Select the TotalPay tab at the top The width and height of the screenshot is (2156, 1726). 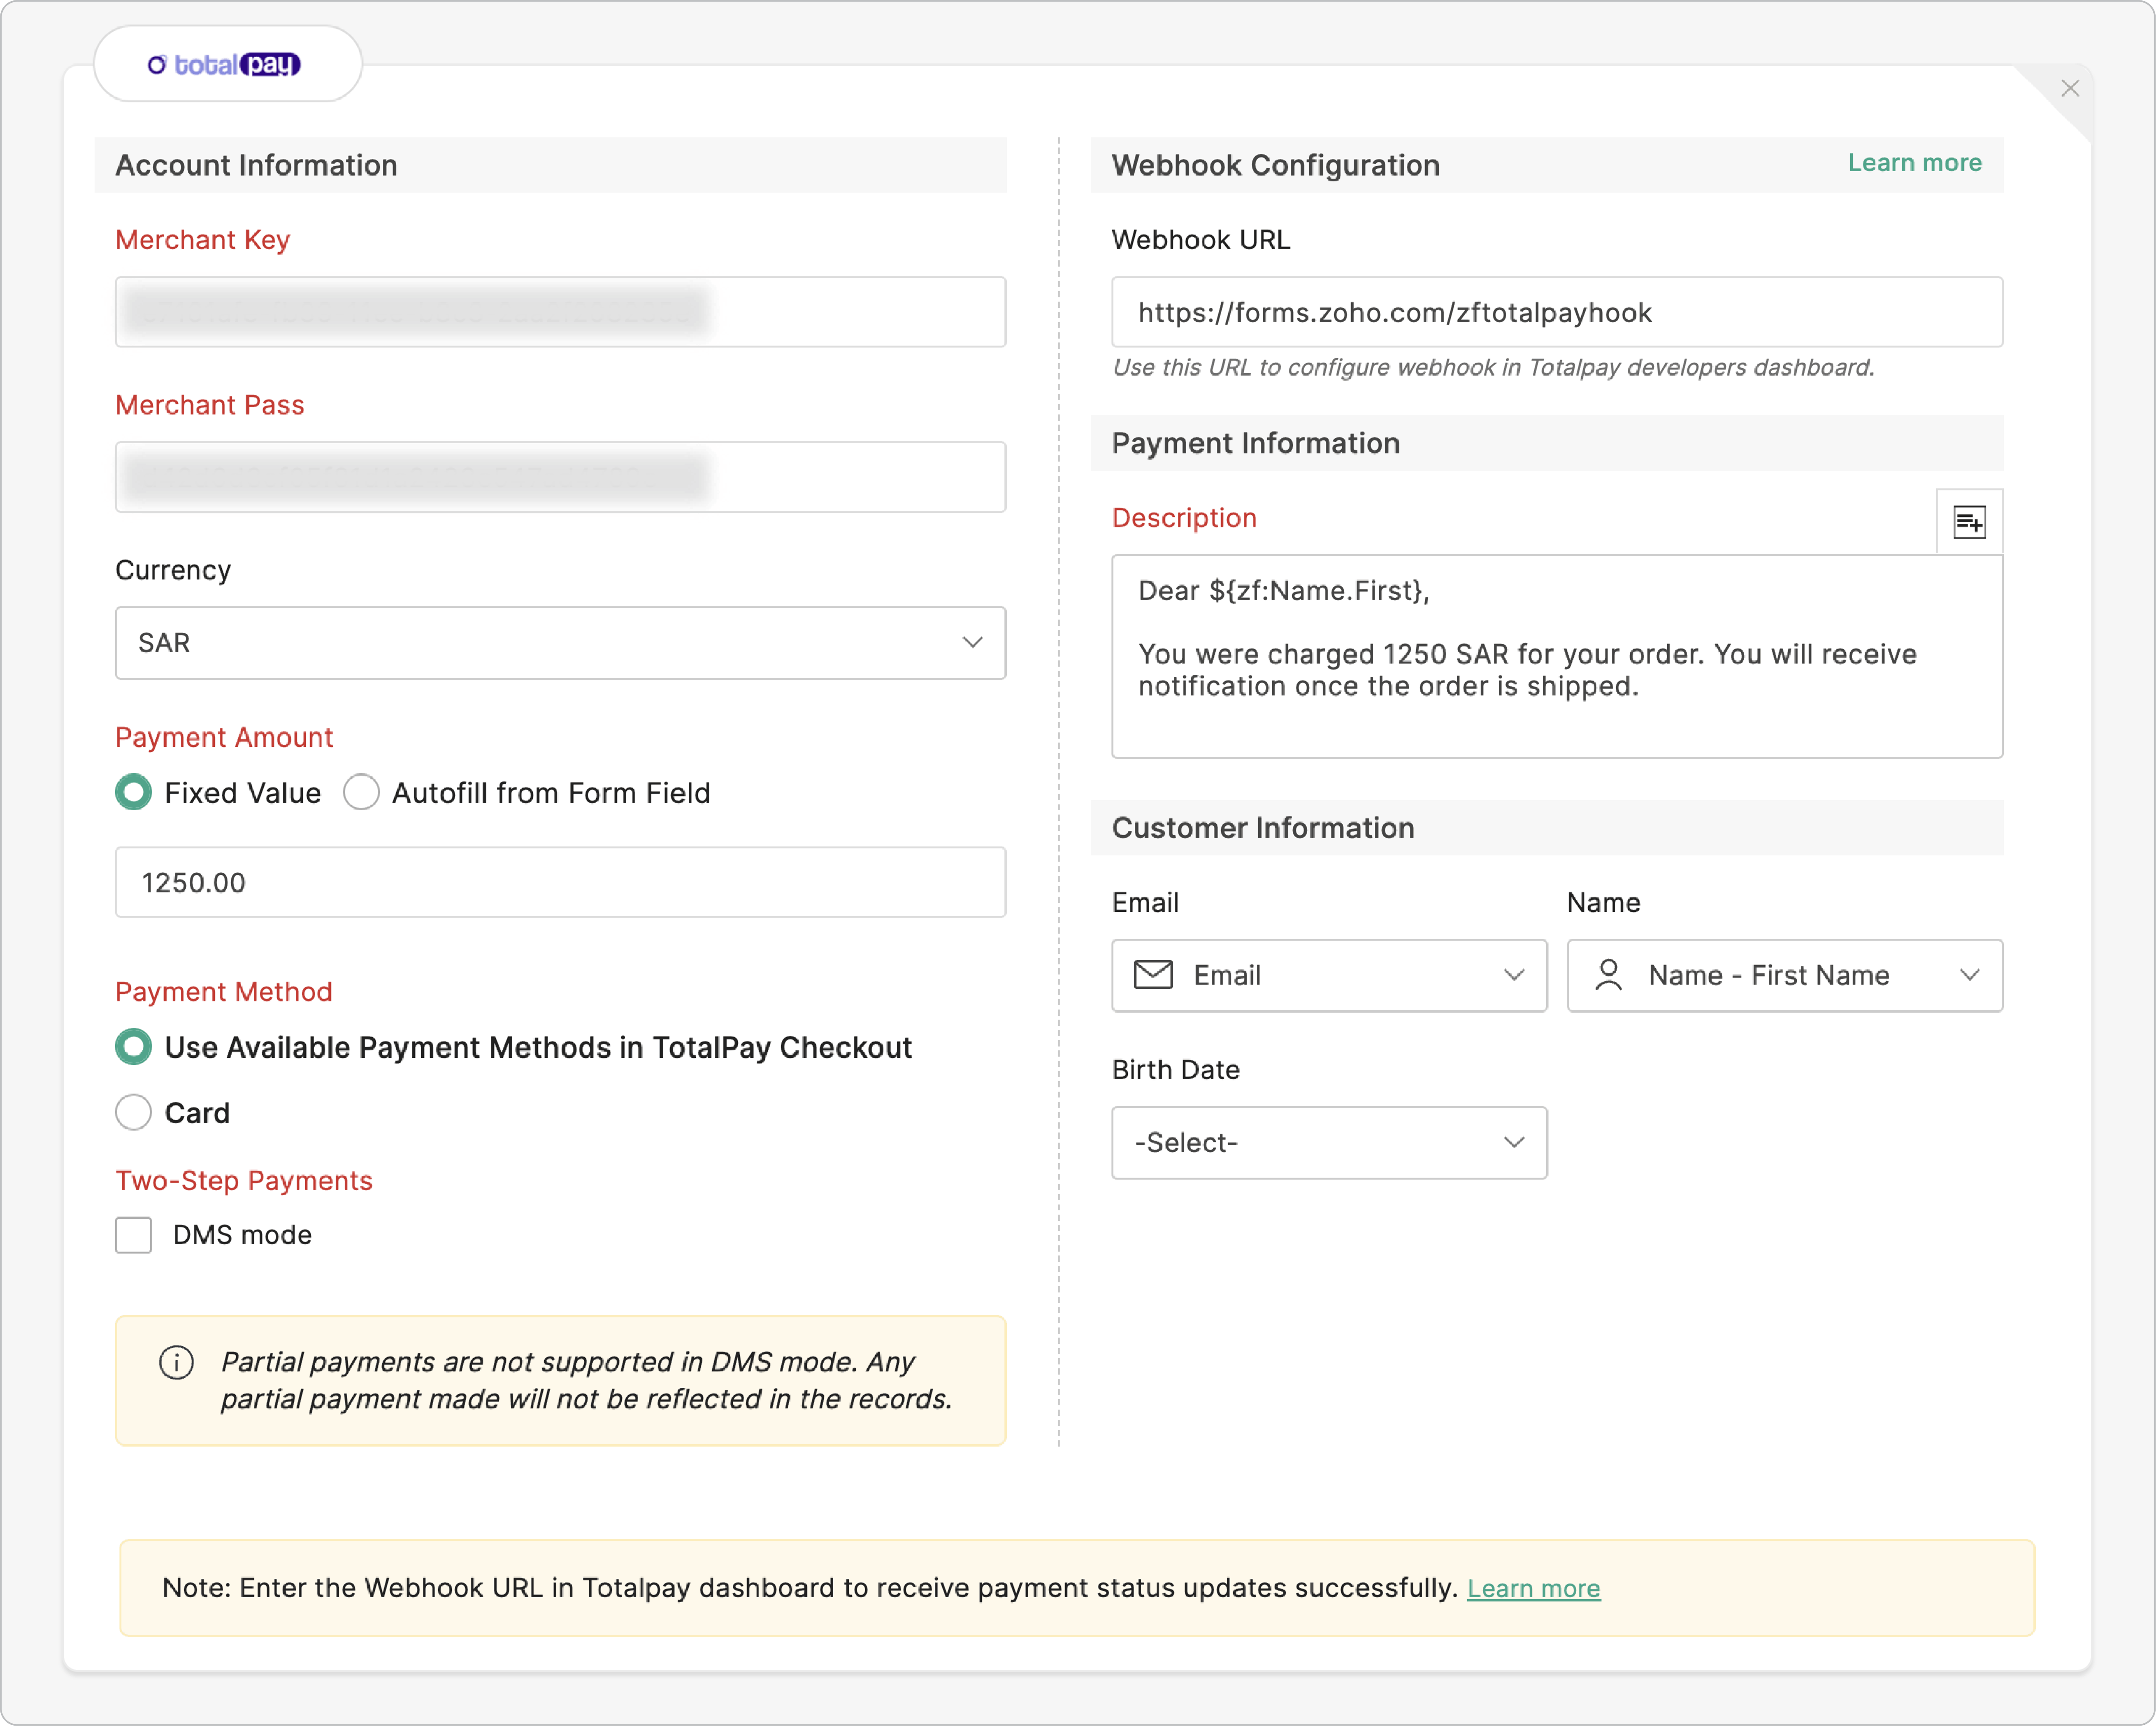click(x=228, y=63)
